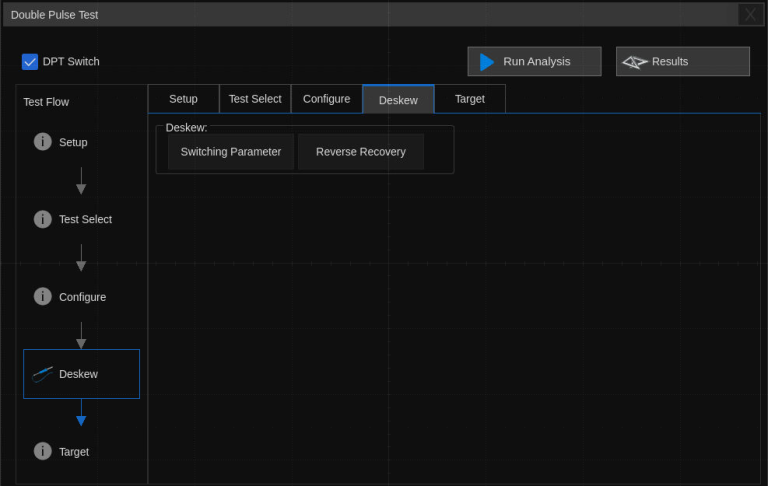Click the Target step info icon
Viewport: 768px width, 486px height.
coord(43,451)
